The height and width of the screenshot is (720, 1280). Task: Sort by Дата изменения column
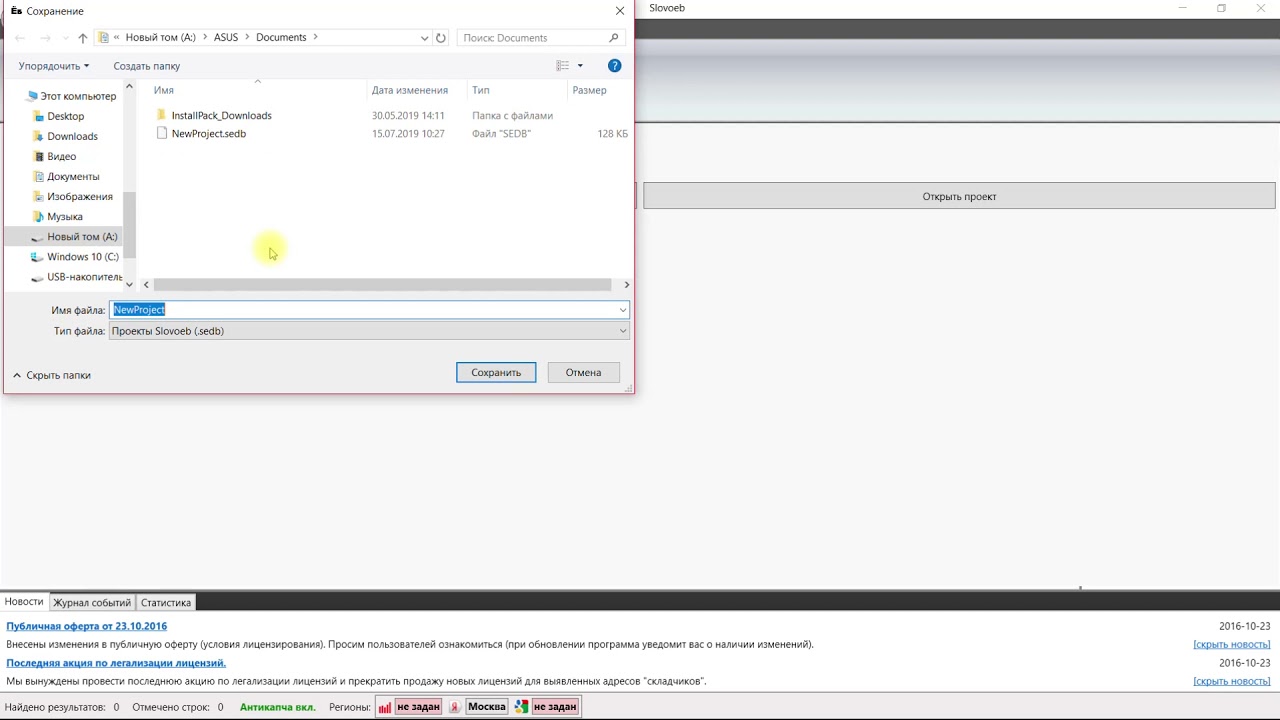tap(410, 90)
